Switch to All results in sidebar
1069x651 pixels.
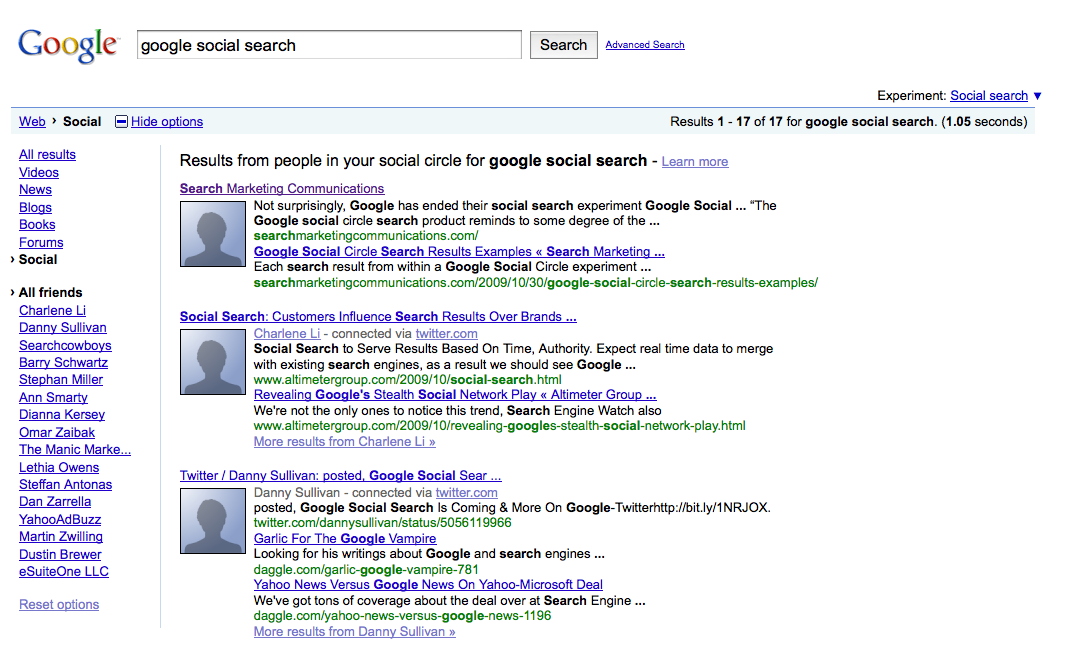tap(47, 154)
